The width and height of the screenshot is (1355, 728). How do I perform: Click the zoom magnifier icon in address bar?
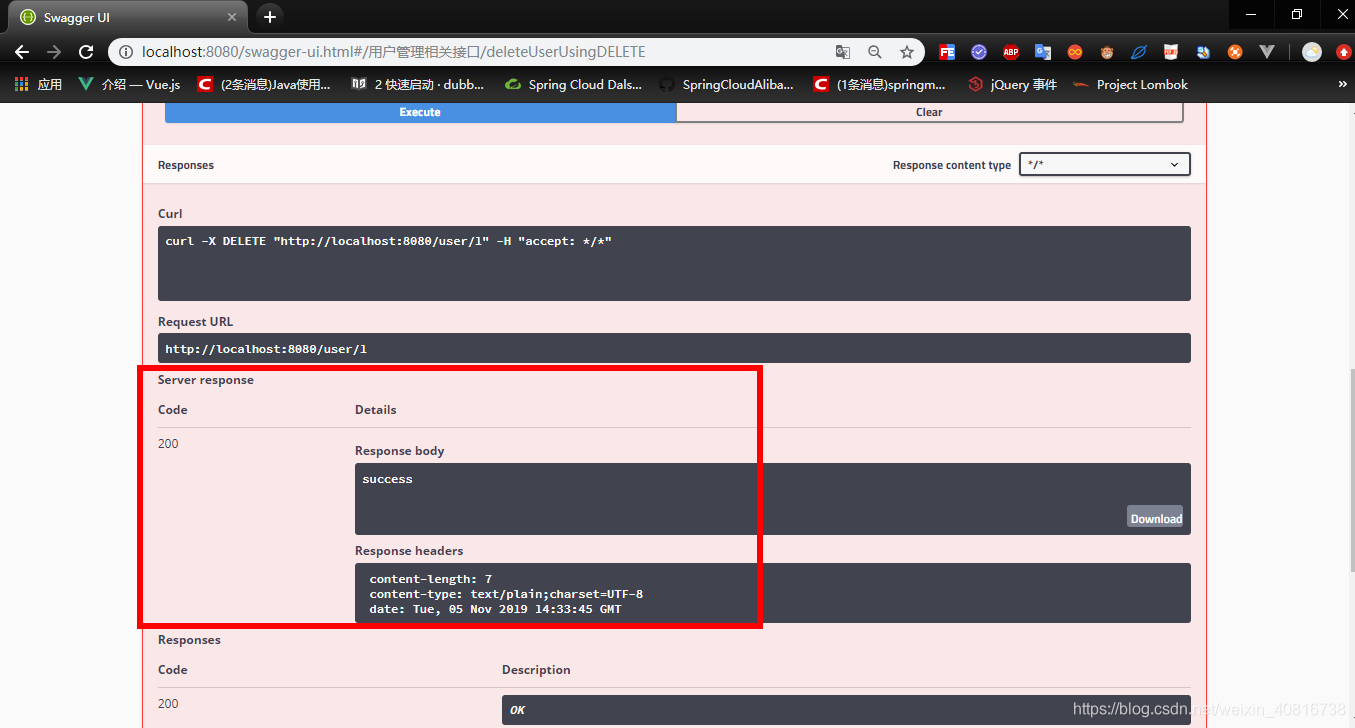(x=875, y=52)
